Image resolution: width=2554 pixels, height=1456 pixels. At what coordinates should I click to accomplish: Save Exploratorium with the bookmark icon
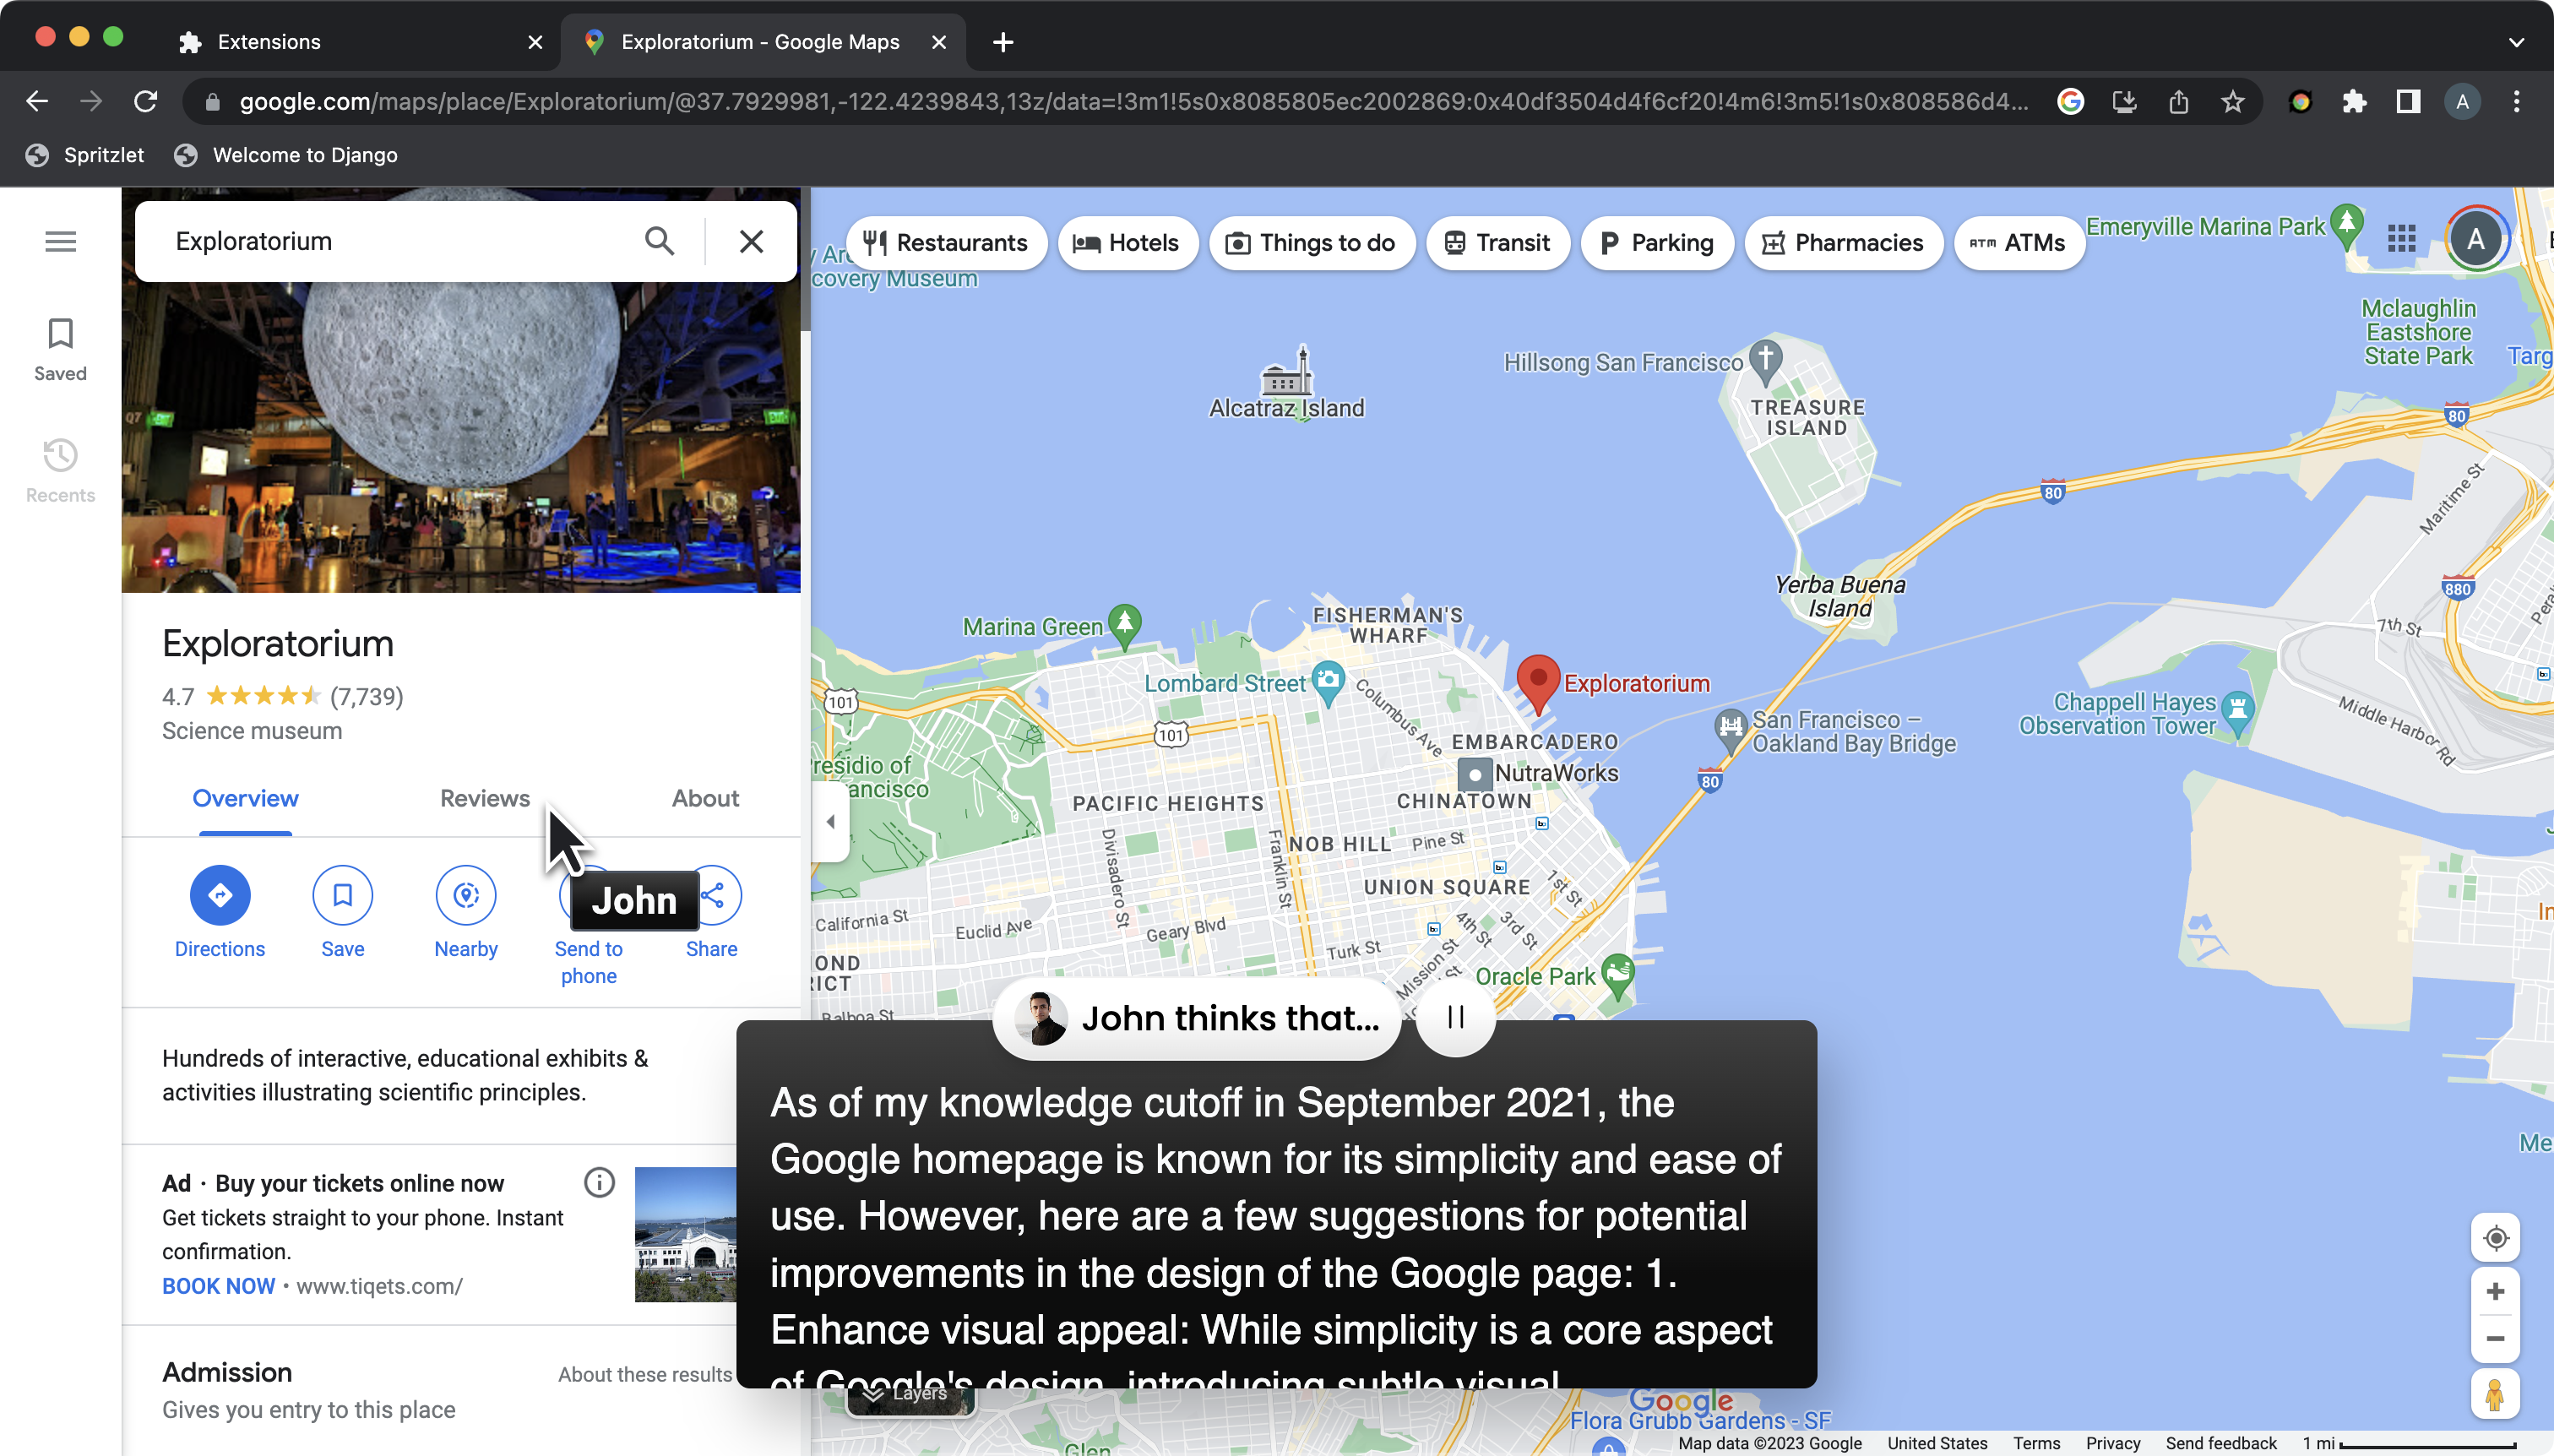click(342, 895)
